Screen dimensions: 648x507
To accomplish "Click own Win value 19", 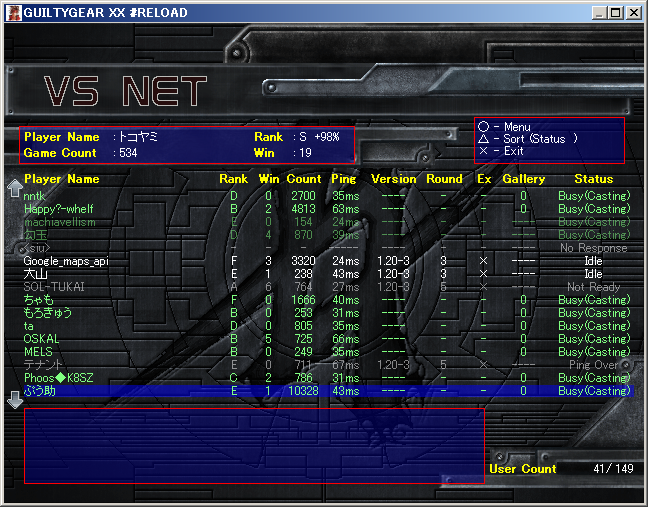I will [305, 153].
